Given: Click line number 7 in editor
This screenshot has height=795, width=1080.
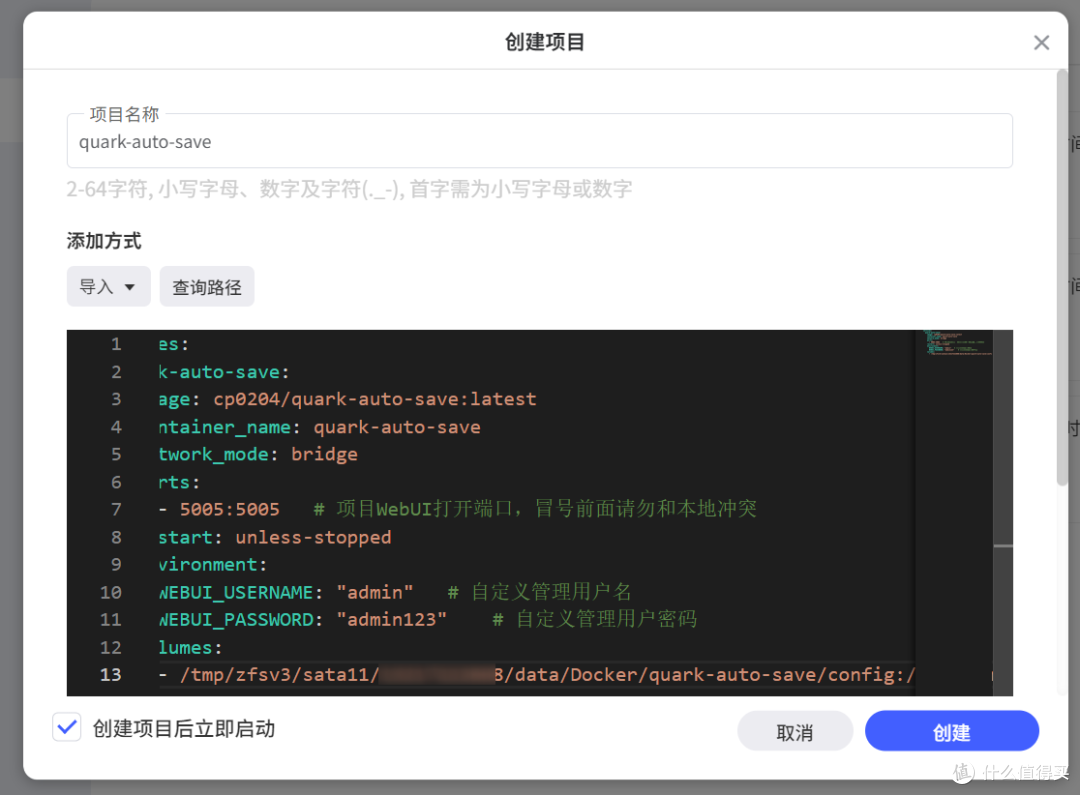Looking at the screenshot, I should click(116, 510).
